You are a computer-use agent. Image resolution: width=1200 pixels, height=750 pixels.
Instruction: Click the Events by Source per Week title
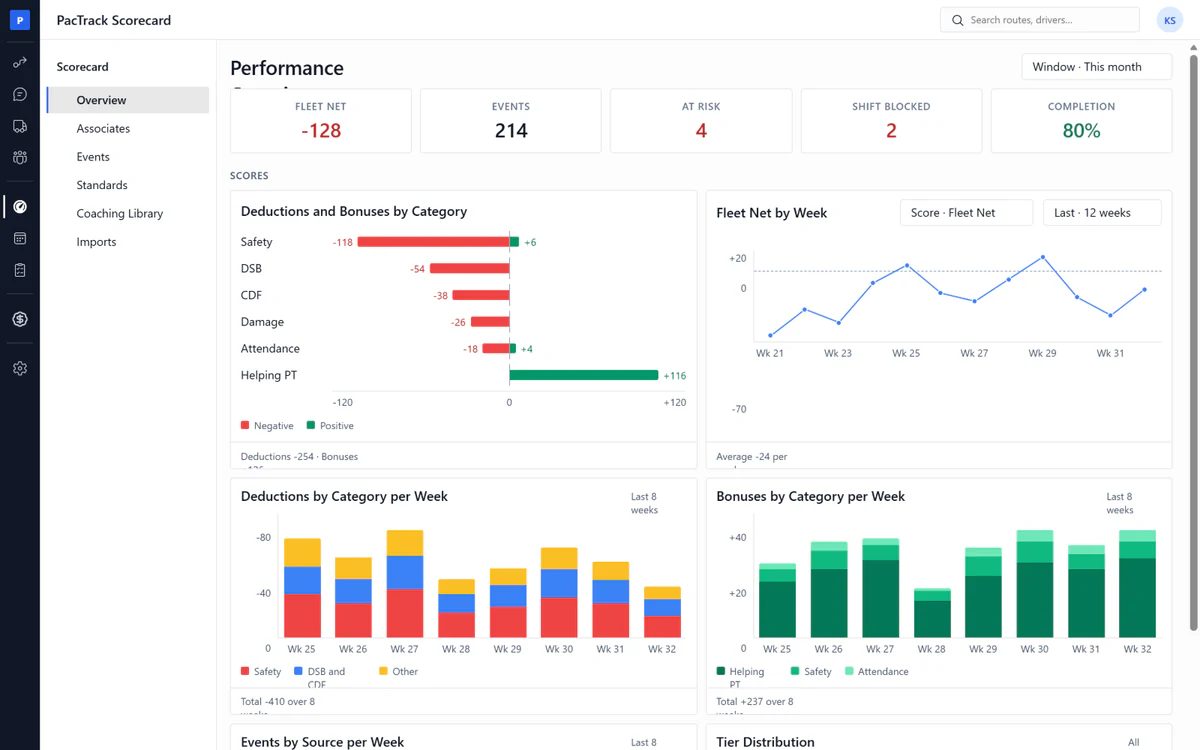(x=322, y=742)
